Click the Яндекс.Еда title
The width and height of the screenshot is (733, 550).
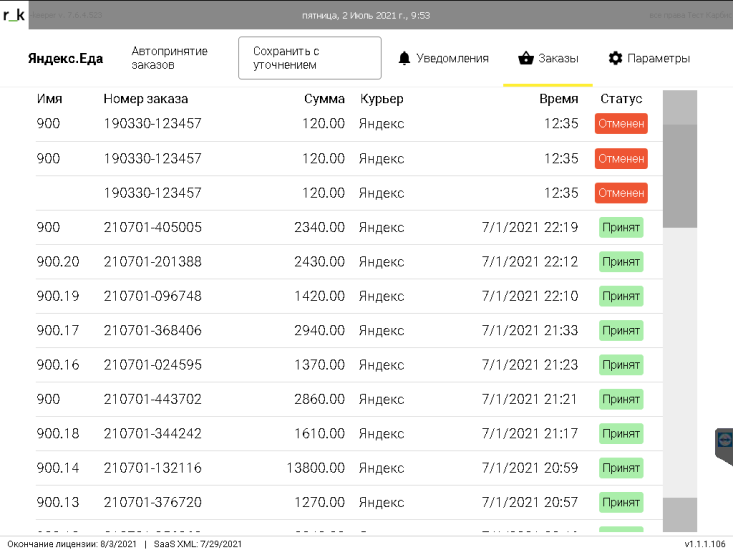(x=65, y=58)
